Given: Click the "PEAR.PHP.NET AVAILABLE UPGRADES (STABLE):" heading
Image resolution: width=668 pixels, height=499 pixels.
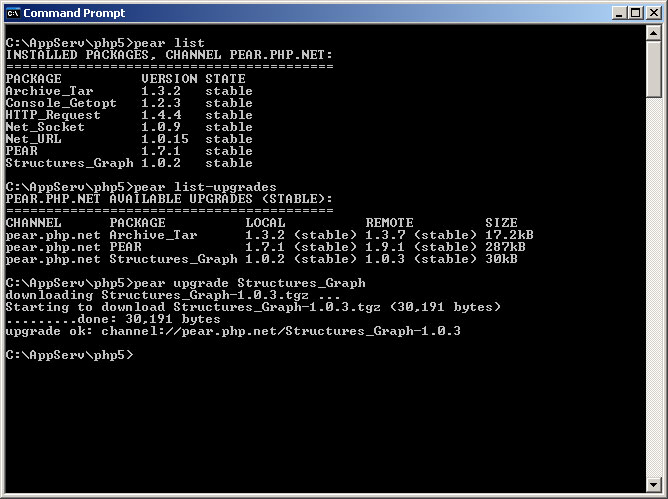Looking at the screenshot, I should click(169, 199).
